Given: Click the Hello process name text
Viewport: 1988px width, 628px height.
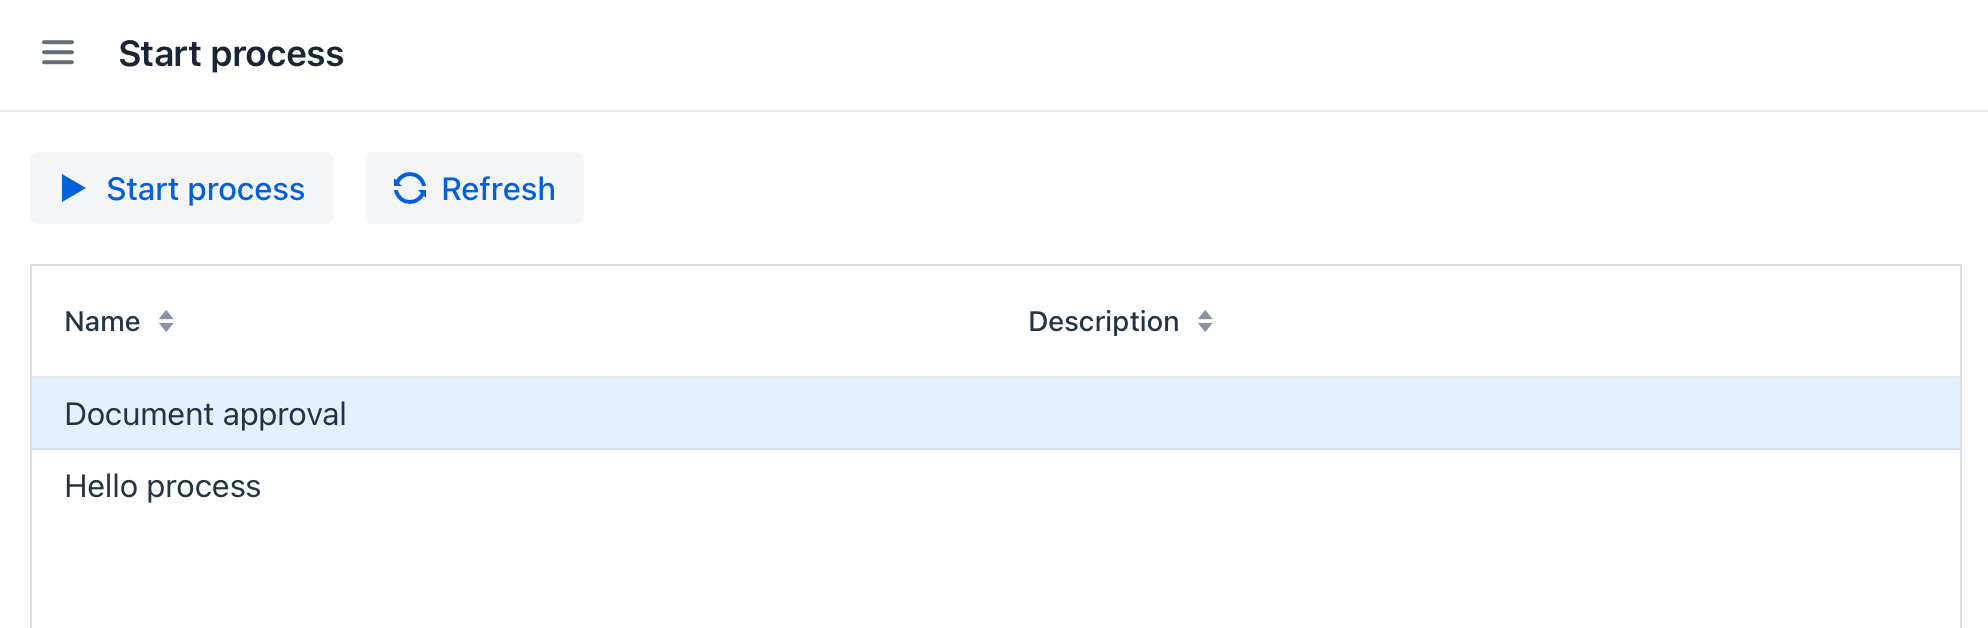Looking at the screenshot, I should click(163, 486).
